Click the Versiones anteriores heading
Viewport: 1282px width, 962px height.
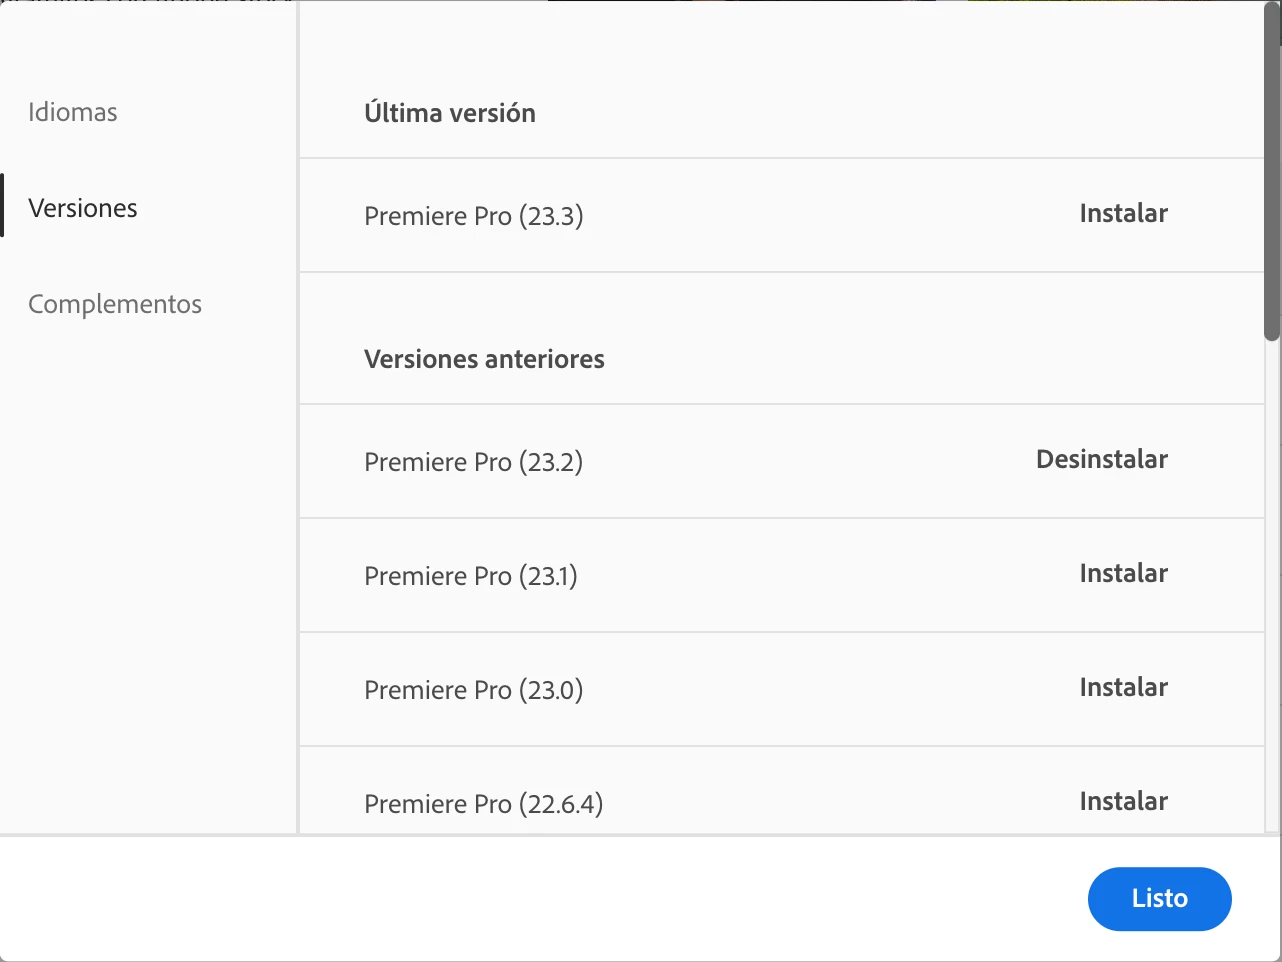click(x=484, y=359)
